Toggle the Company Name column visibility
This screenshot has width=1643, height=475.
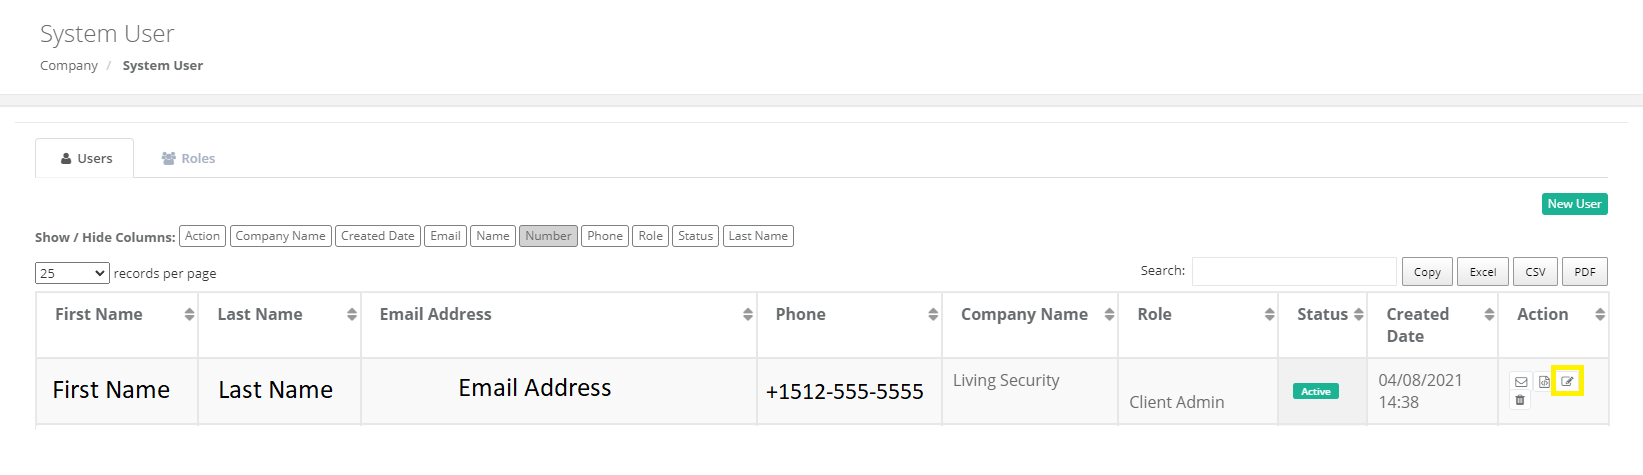[x=280, y=236]
